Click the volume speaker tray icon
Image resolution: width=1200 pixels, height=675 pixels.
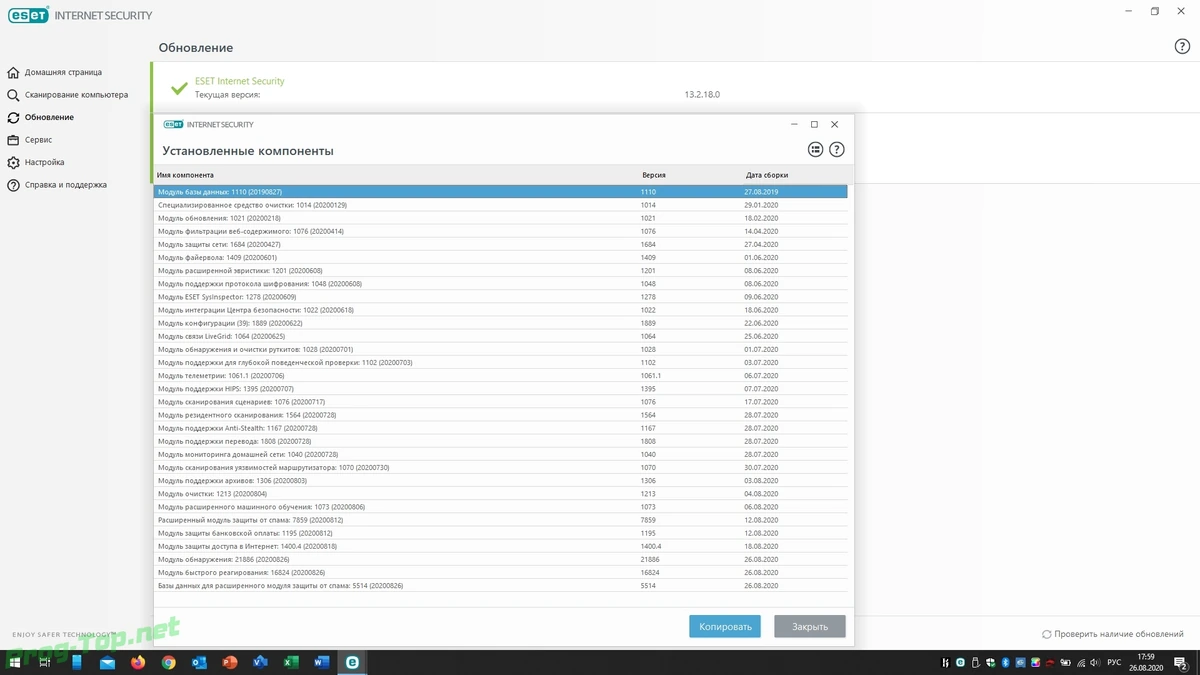click(1095, 663)
